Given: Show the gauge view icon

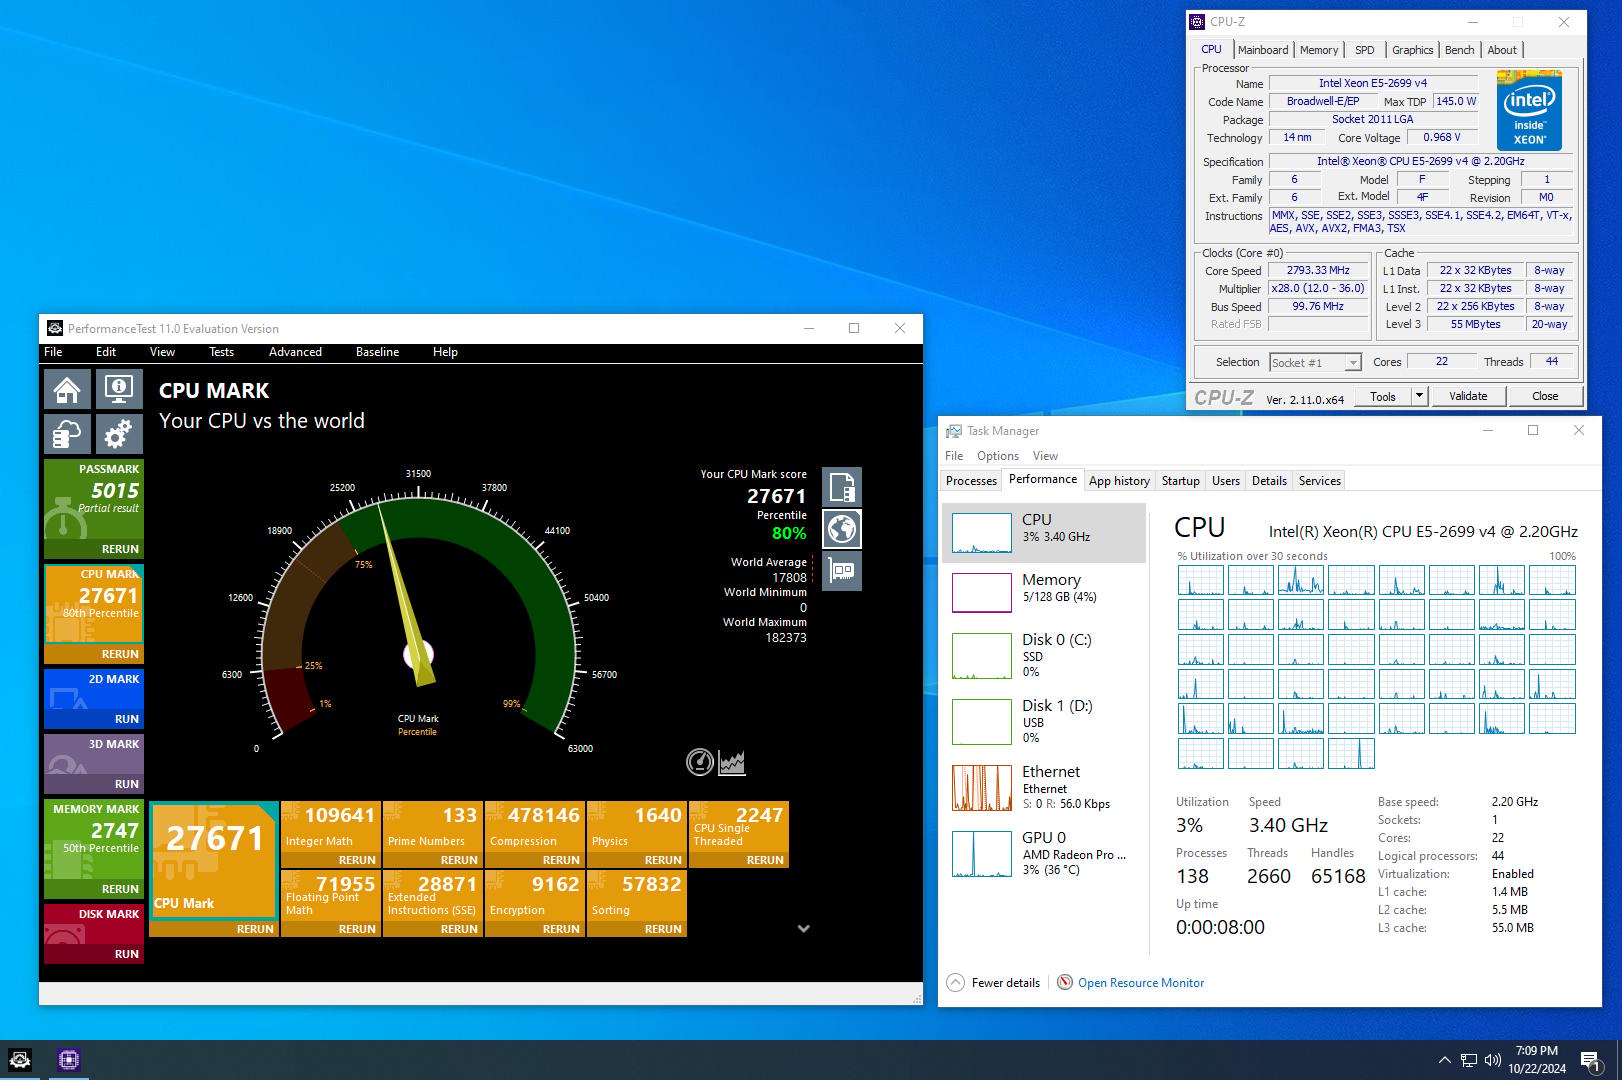Looking at the screenshot, I should coord(700,762).
